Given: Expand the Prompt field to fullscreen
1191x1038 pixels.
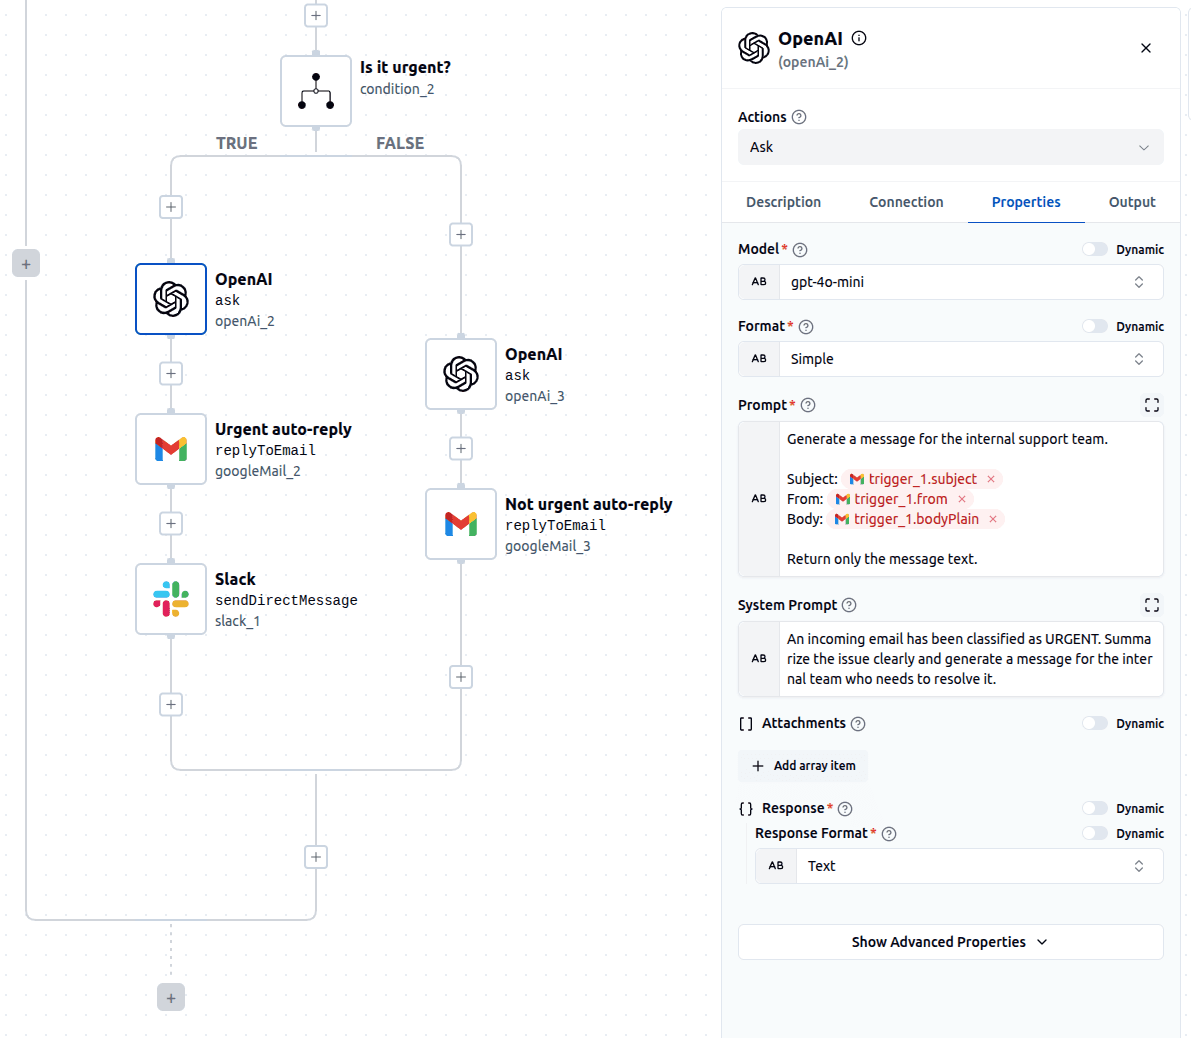Looking at the screenshot, I should tap(1151, 405).
